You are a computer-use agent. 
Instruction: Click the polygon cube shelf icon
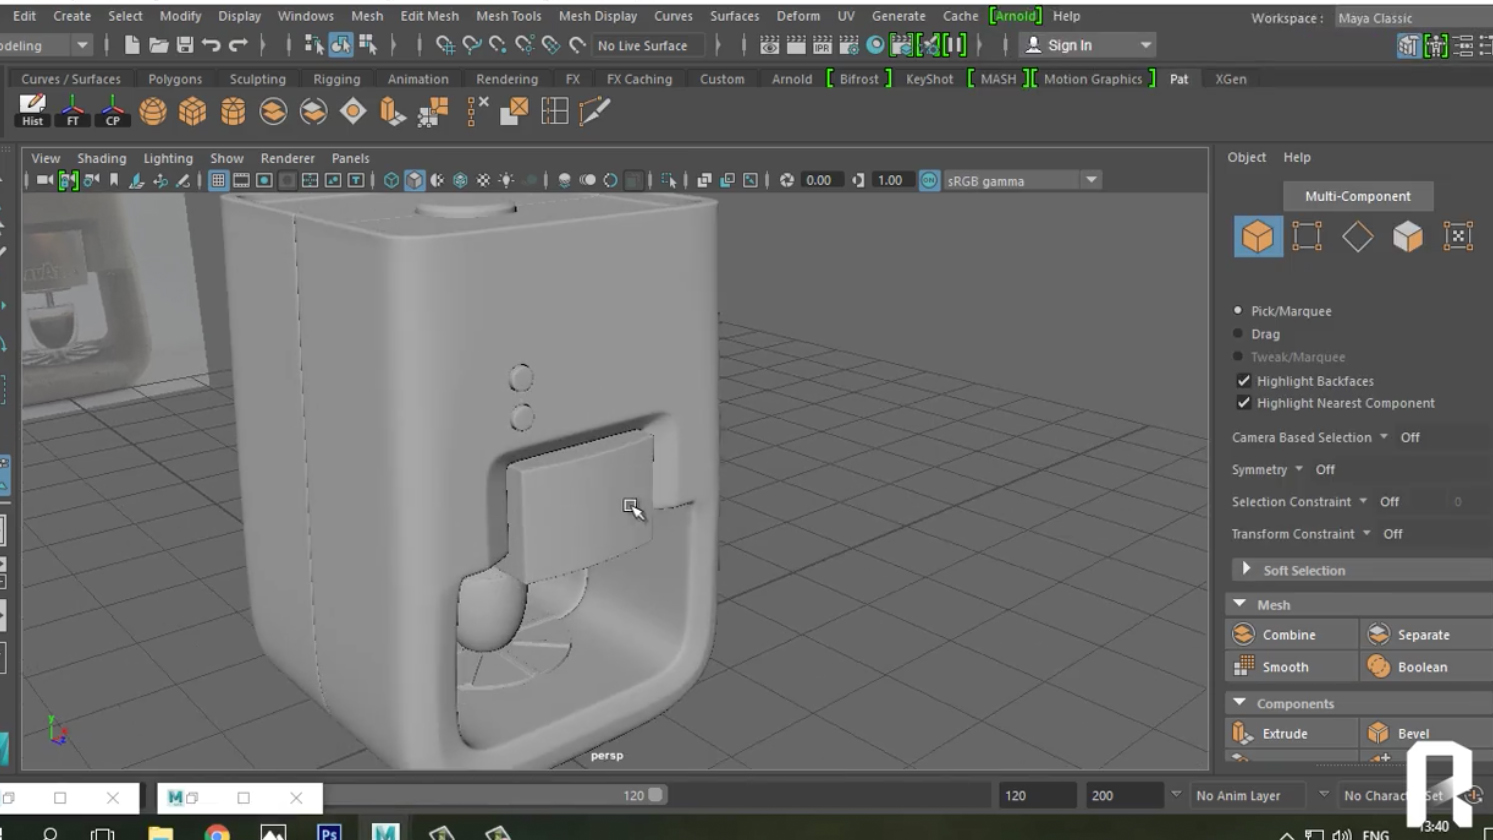coord(192,111)
